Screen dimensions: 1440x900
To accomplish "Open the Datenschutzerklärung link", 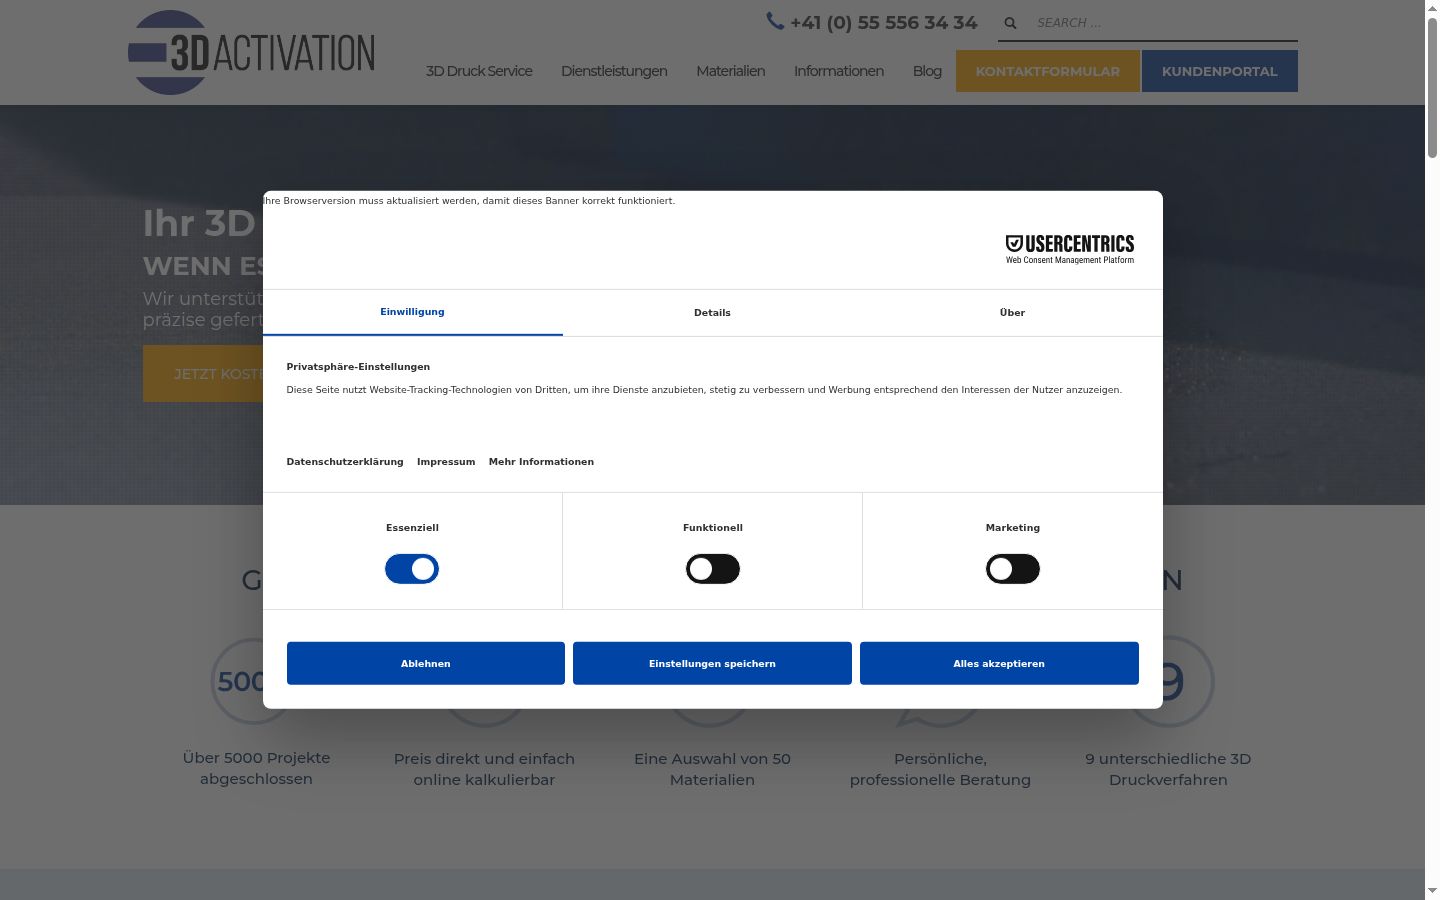I will point(345,462).
